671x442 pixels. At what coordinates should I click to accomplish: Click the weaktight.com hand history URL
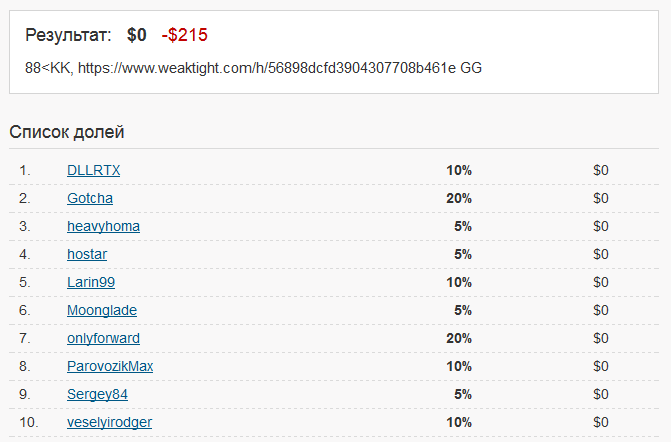coord(267,68)
